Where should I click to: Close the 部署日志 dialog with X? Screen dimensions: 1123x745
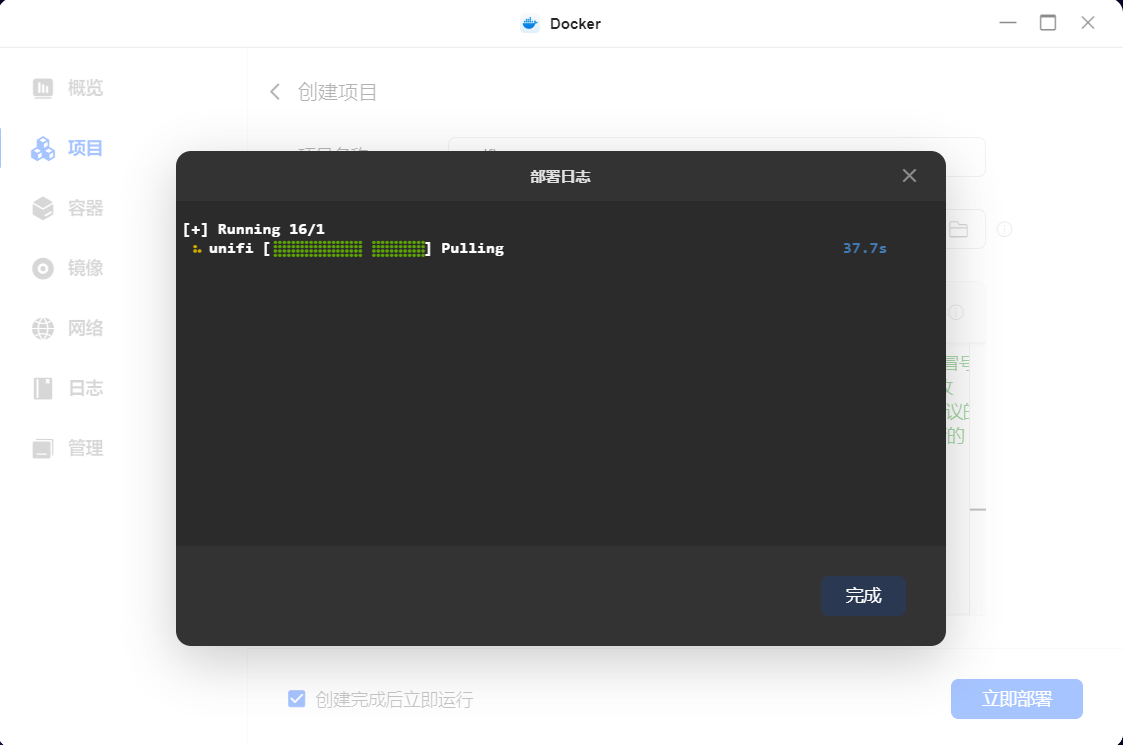click(909, 176)
